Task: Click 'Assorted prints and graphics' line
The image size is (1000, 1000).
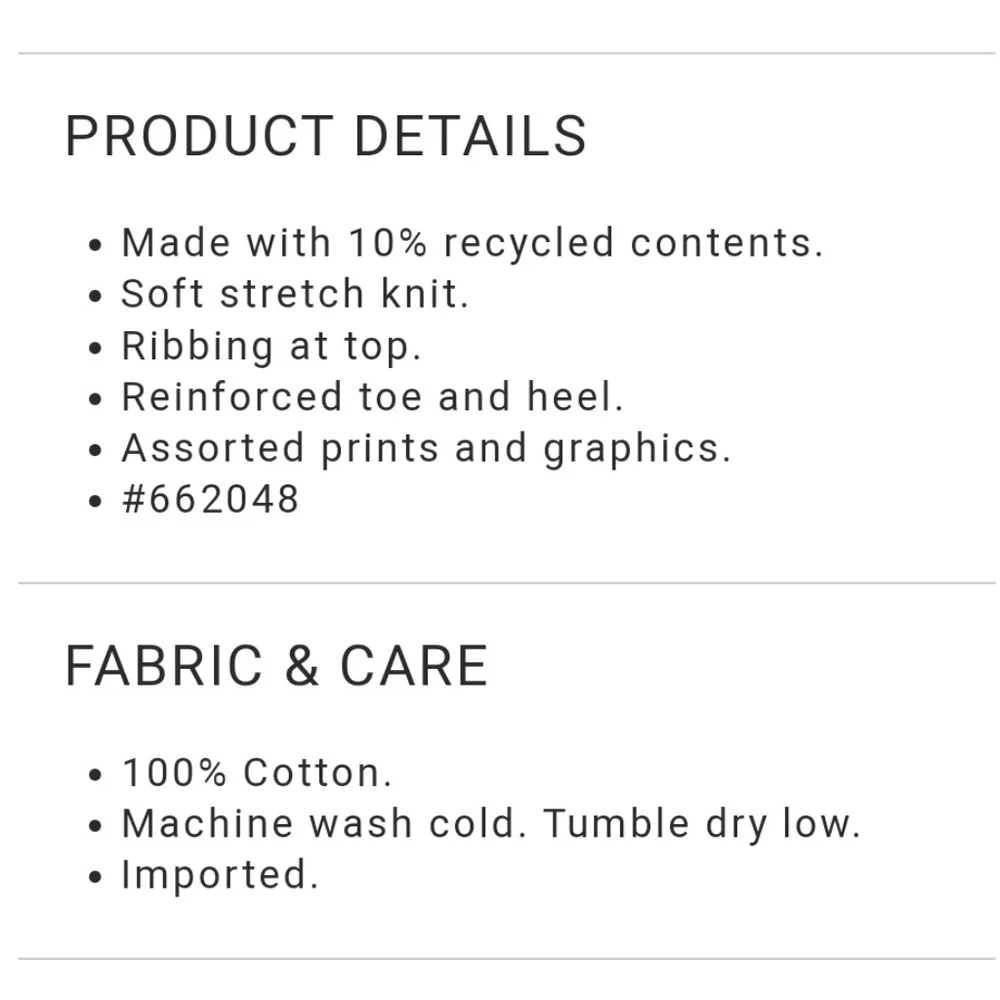Action: [426, 449]
